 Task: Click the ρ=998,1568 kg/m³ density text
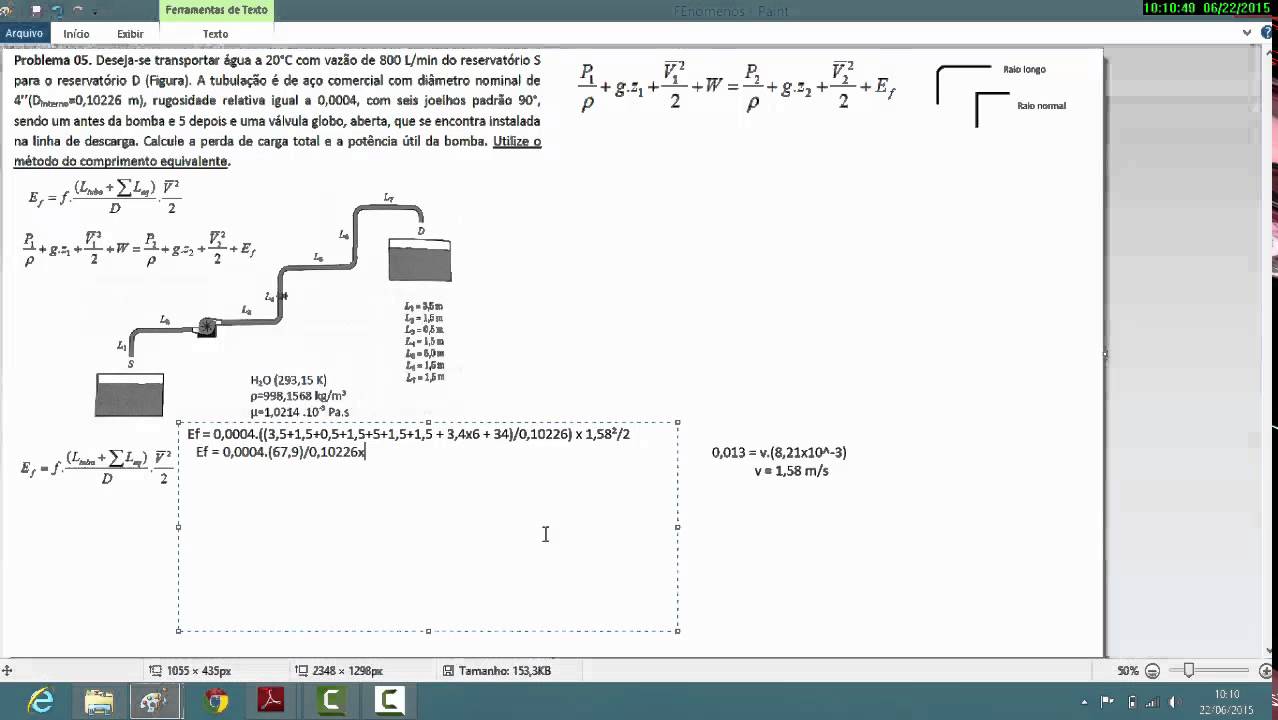(299, 396)
